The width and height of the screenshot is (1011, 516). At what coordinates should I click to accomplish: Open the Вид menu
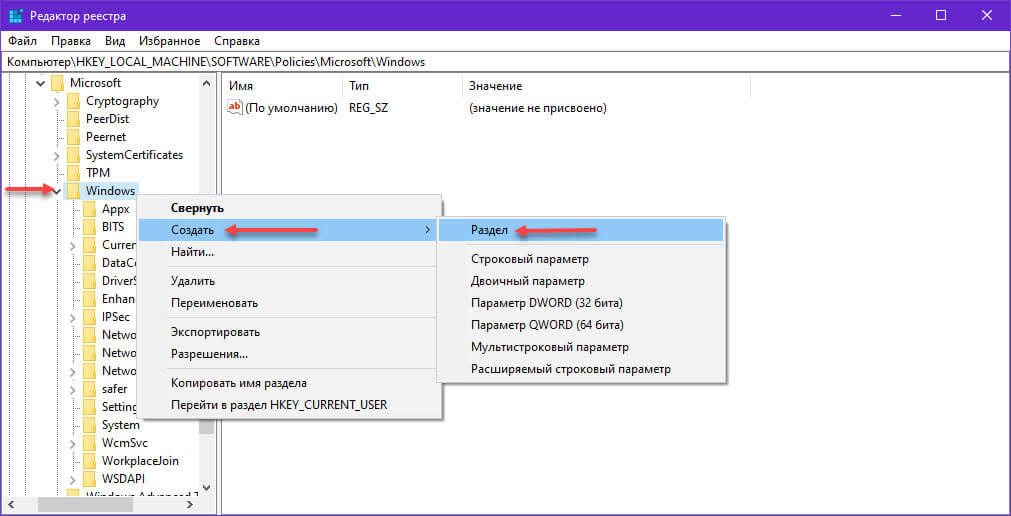pos(115,41)
